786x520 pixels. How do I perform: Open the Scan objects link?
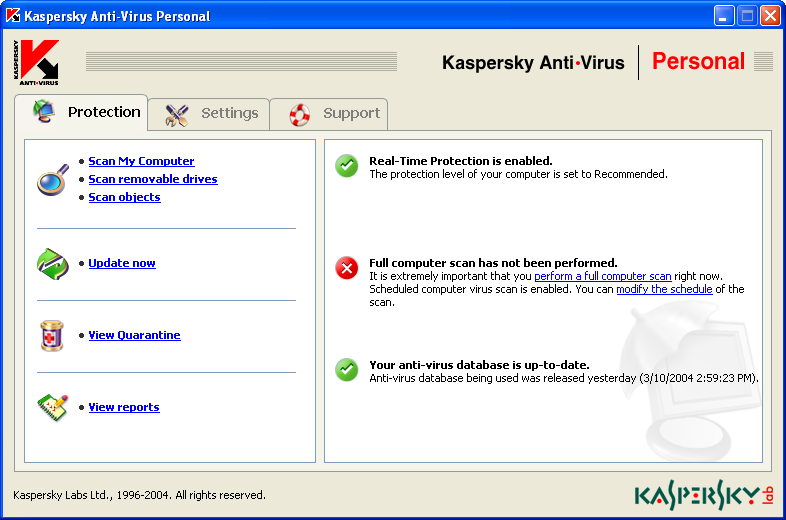(124, 197)
